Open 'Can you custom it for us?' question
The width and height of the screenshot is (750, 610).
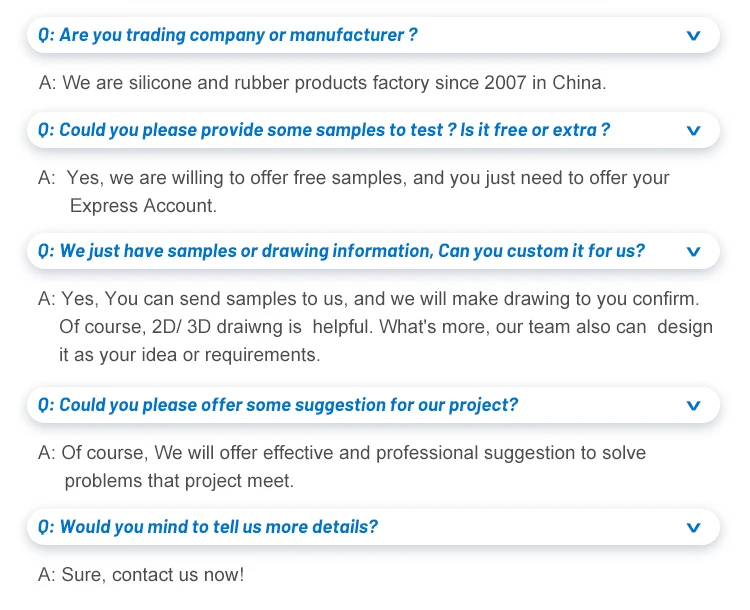(352, 252)
